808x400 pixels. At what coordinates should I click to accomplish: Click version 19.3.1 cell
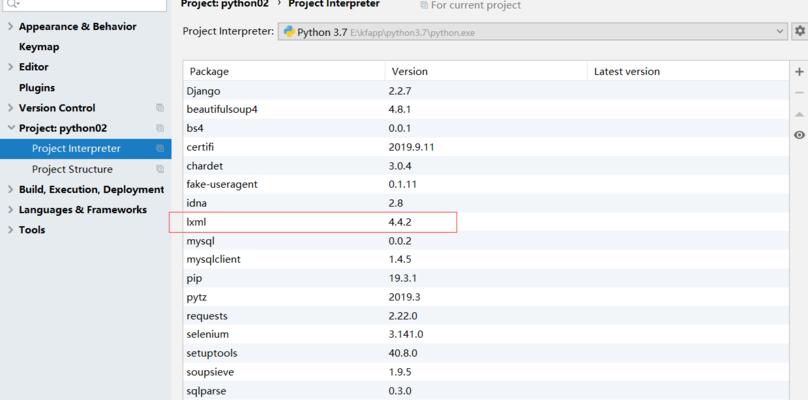tap(403, 278)
